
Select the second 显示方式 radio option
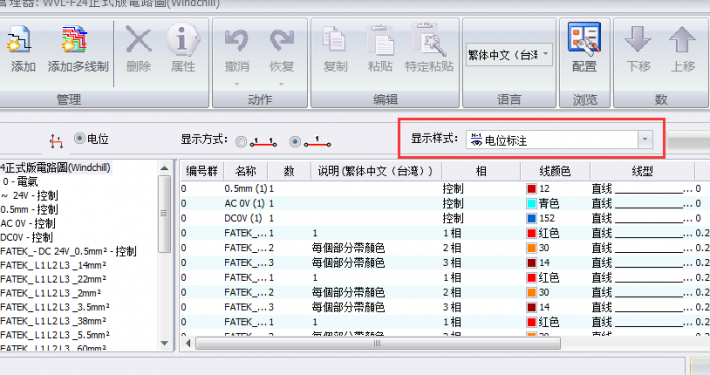pyautogui.click(x=295, y=142)
